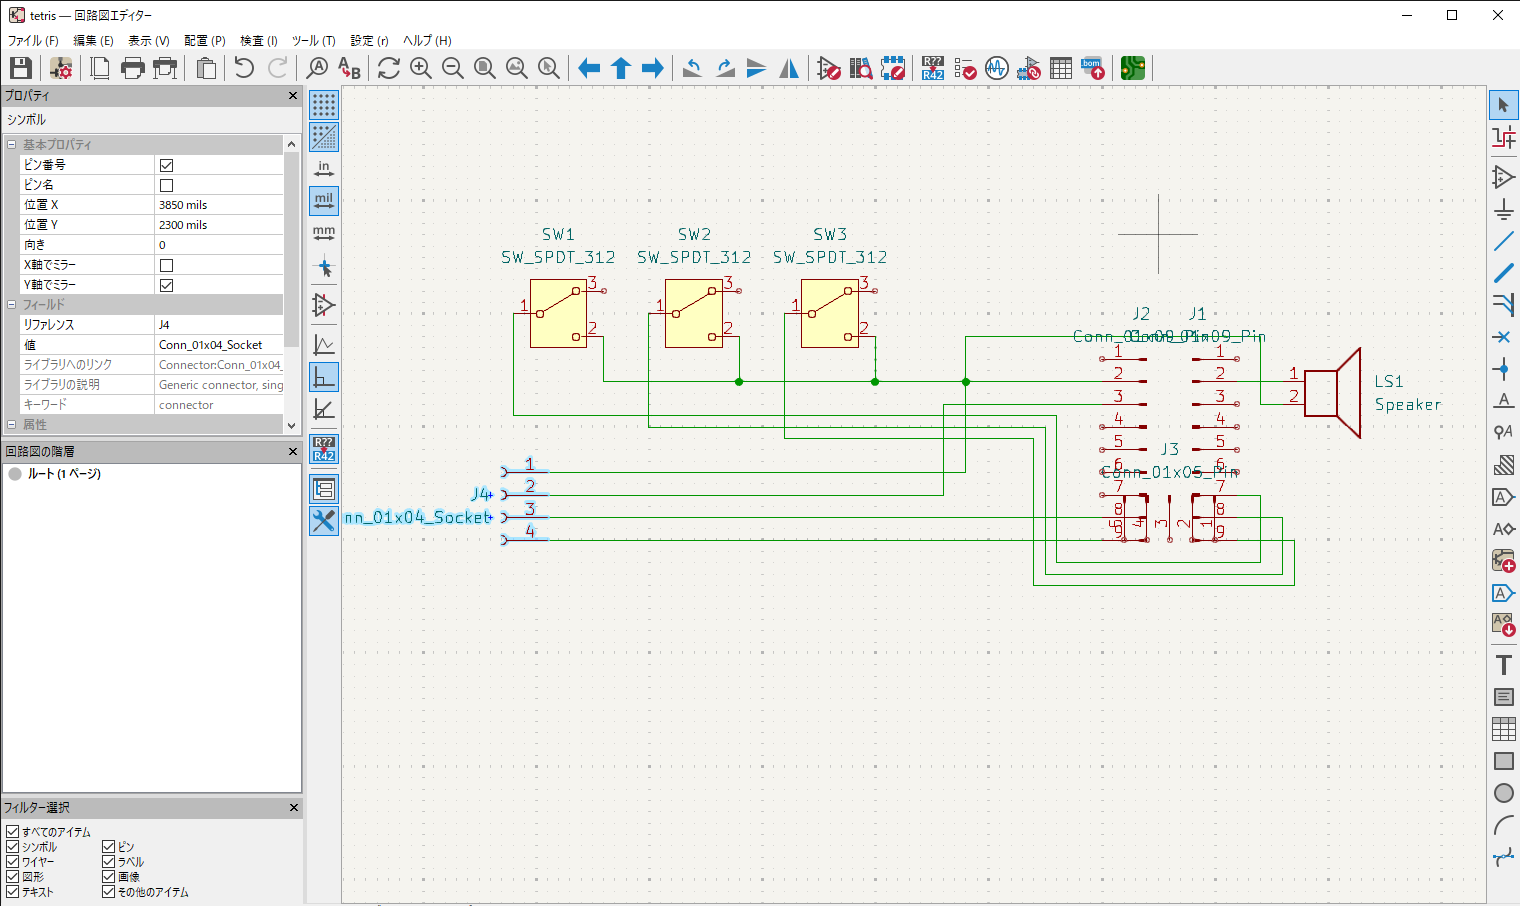Screen dimensions: 1520x906
Task: Enable X軸でミラー checkbox
Action: (167, 265)
